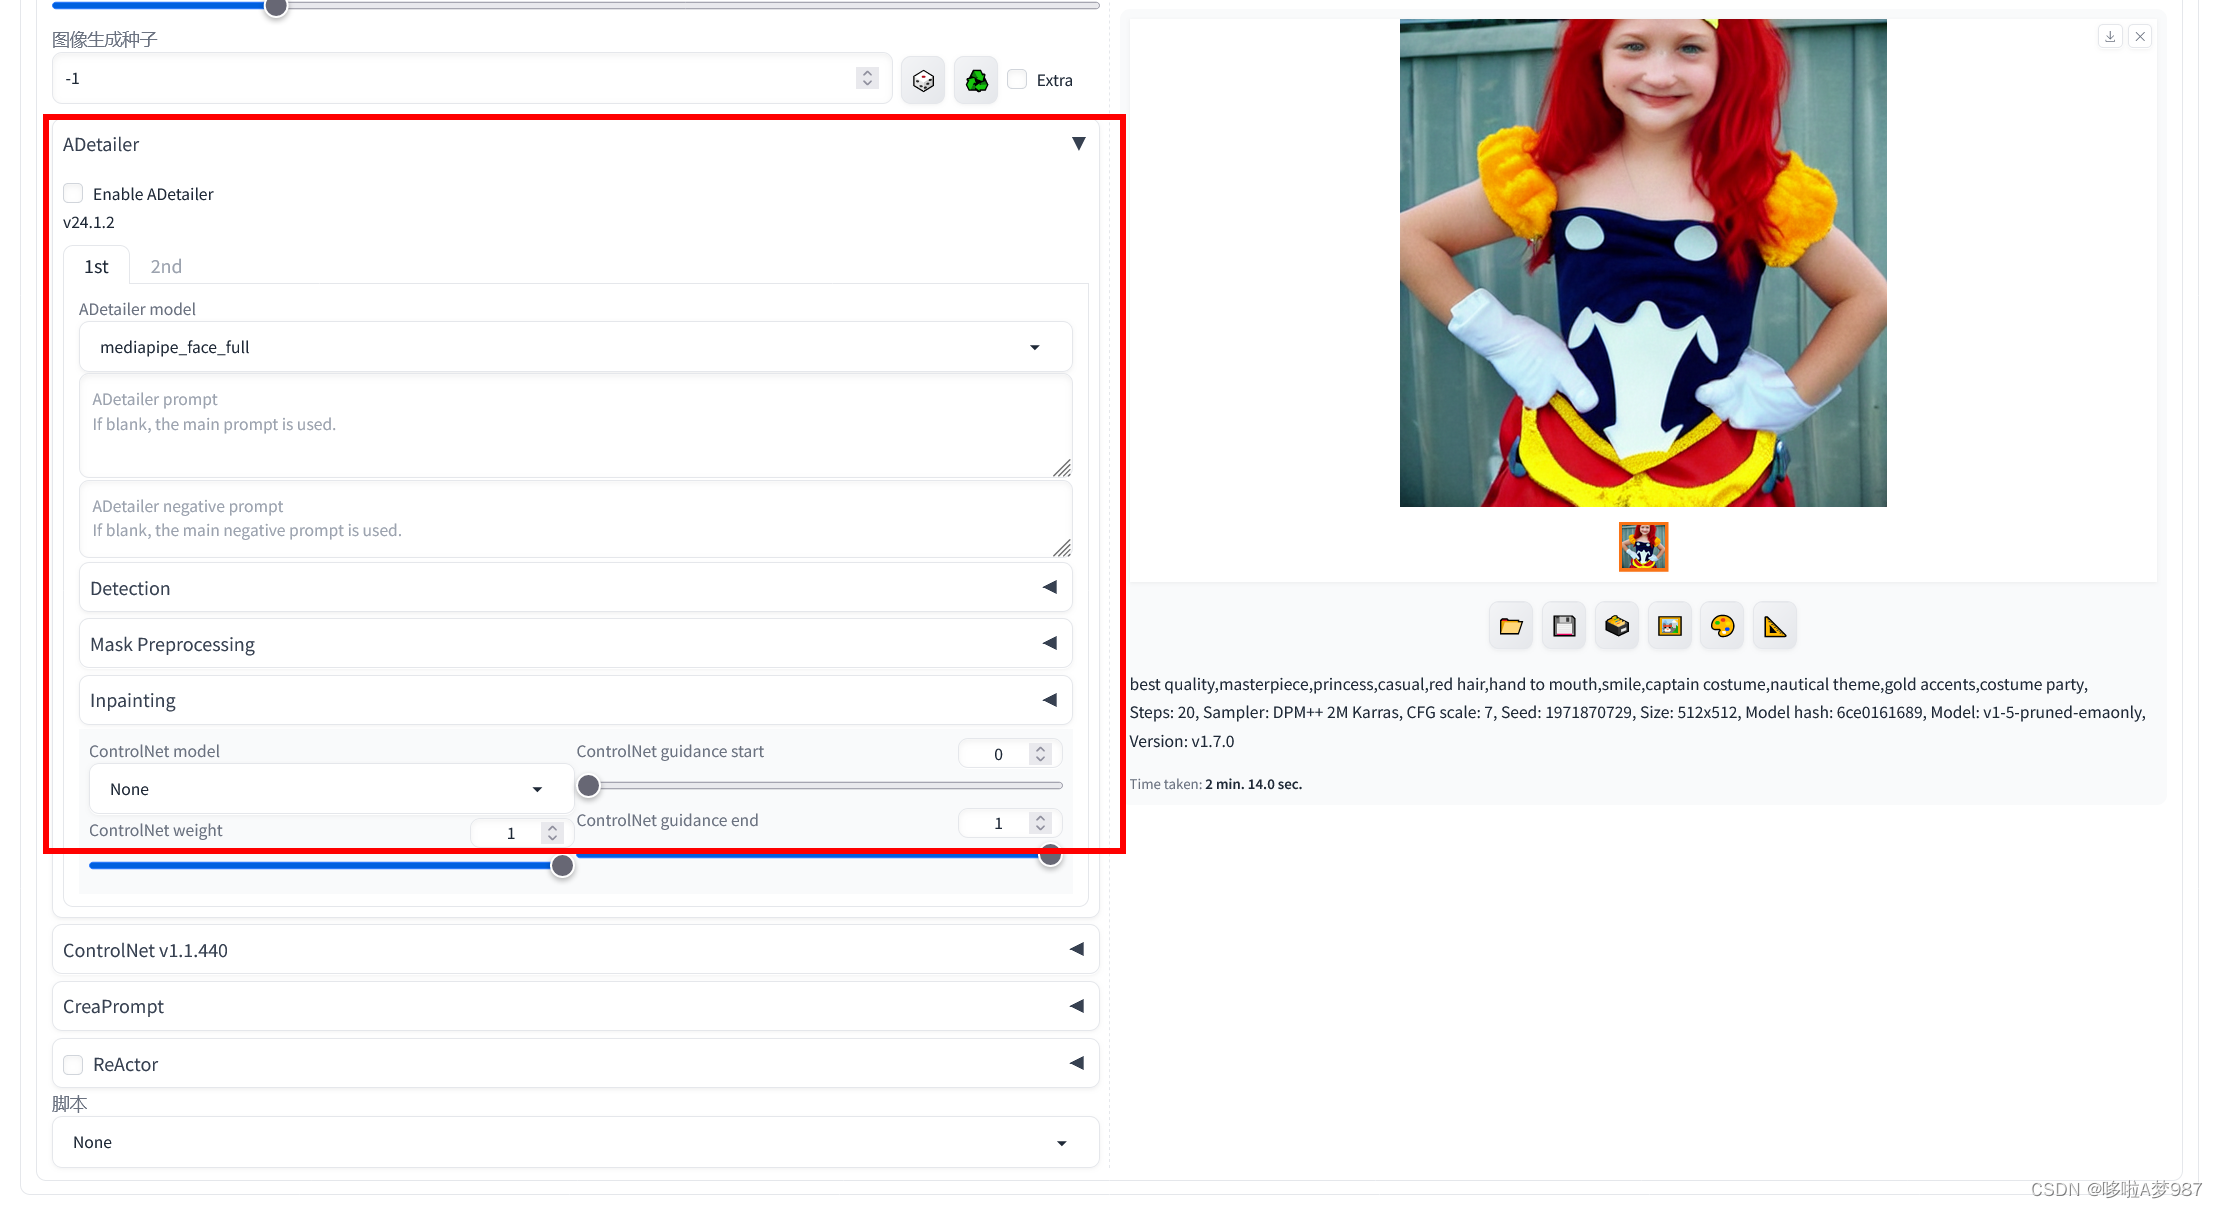2218x1208 pixels.
Task: Click the file box zip archive icon
Action: pyautogui.click(x=1616, y=626)
